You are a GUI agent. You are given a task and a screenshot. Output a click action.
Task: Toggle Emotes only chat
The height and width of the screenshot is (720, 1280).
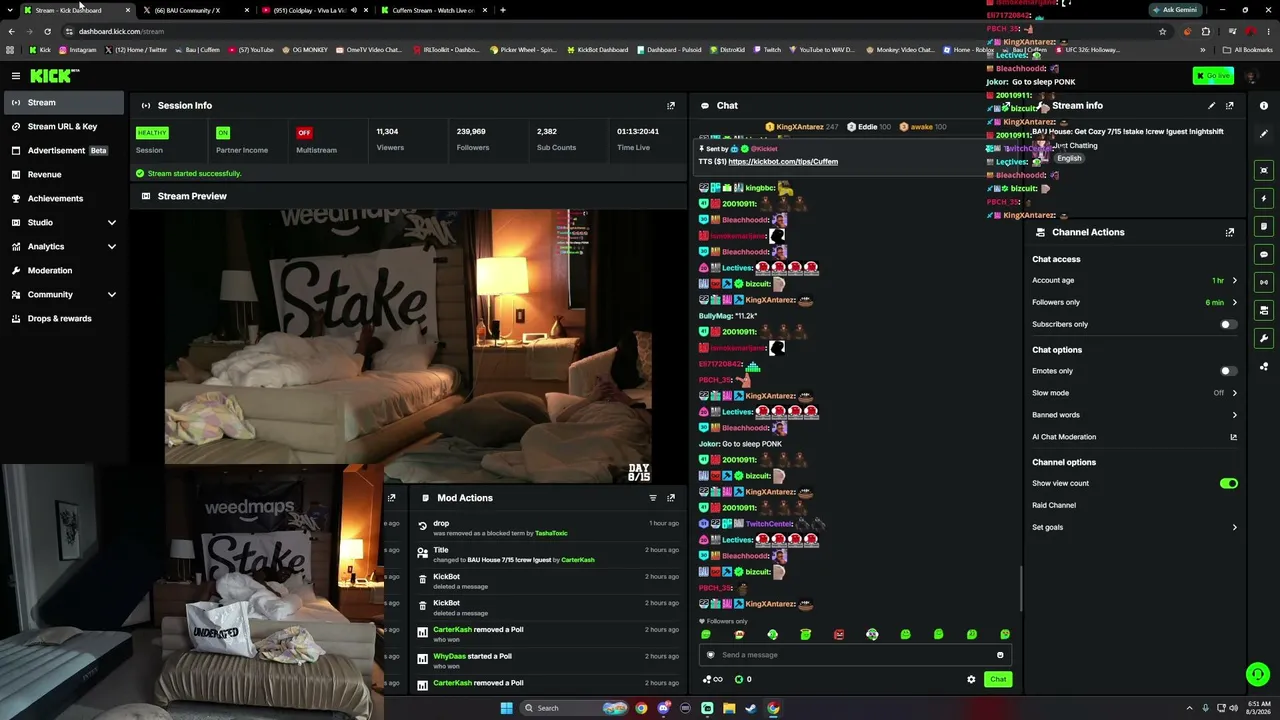pos(1228,371)
